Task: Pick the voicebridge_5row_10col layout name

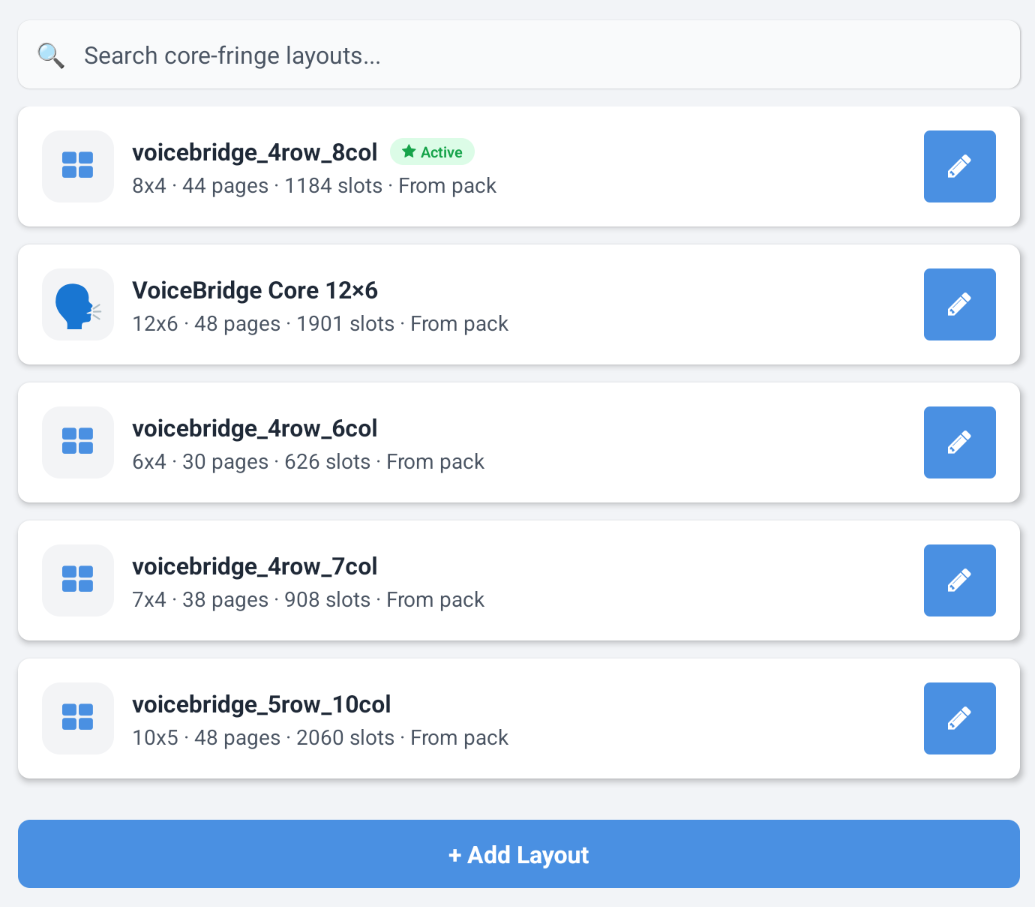Action: pyautogui.click(x=261, y=704)
